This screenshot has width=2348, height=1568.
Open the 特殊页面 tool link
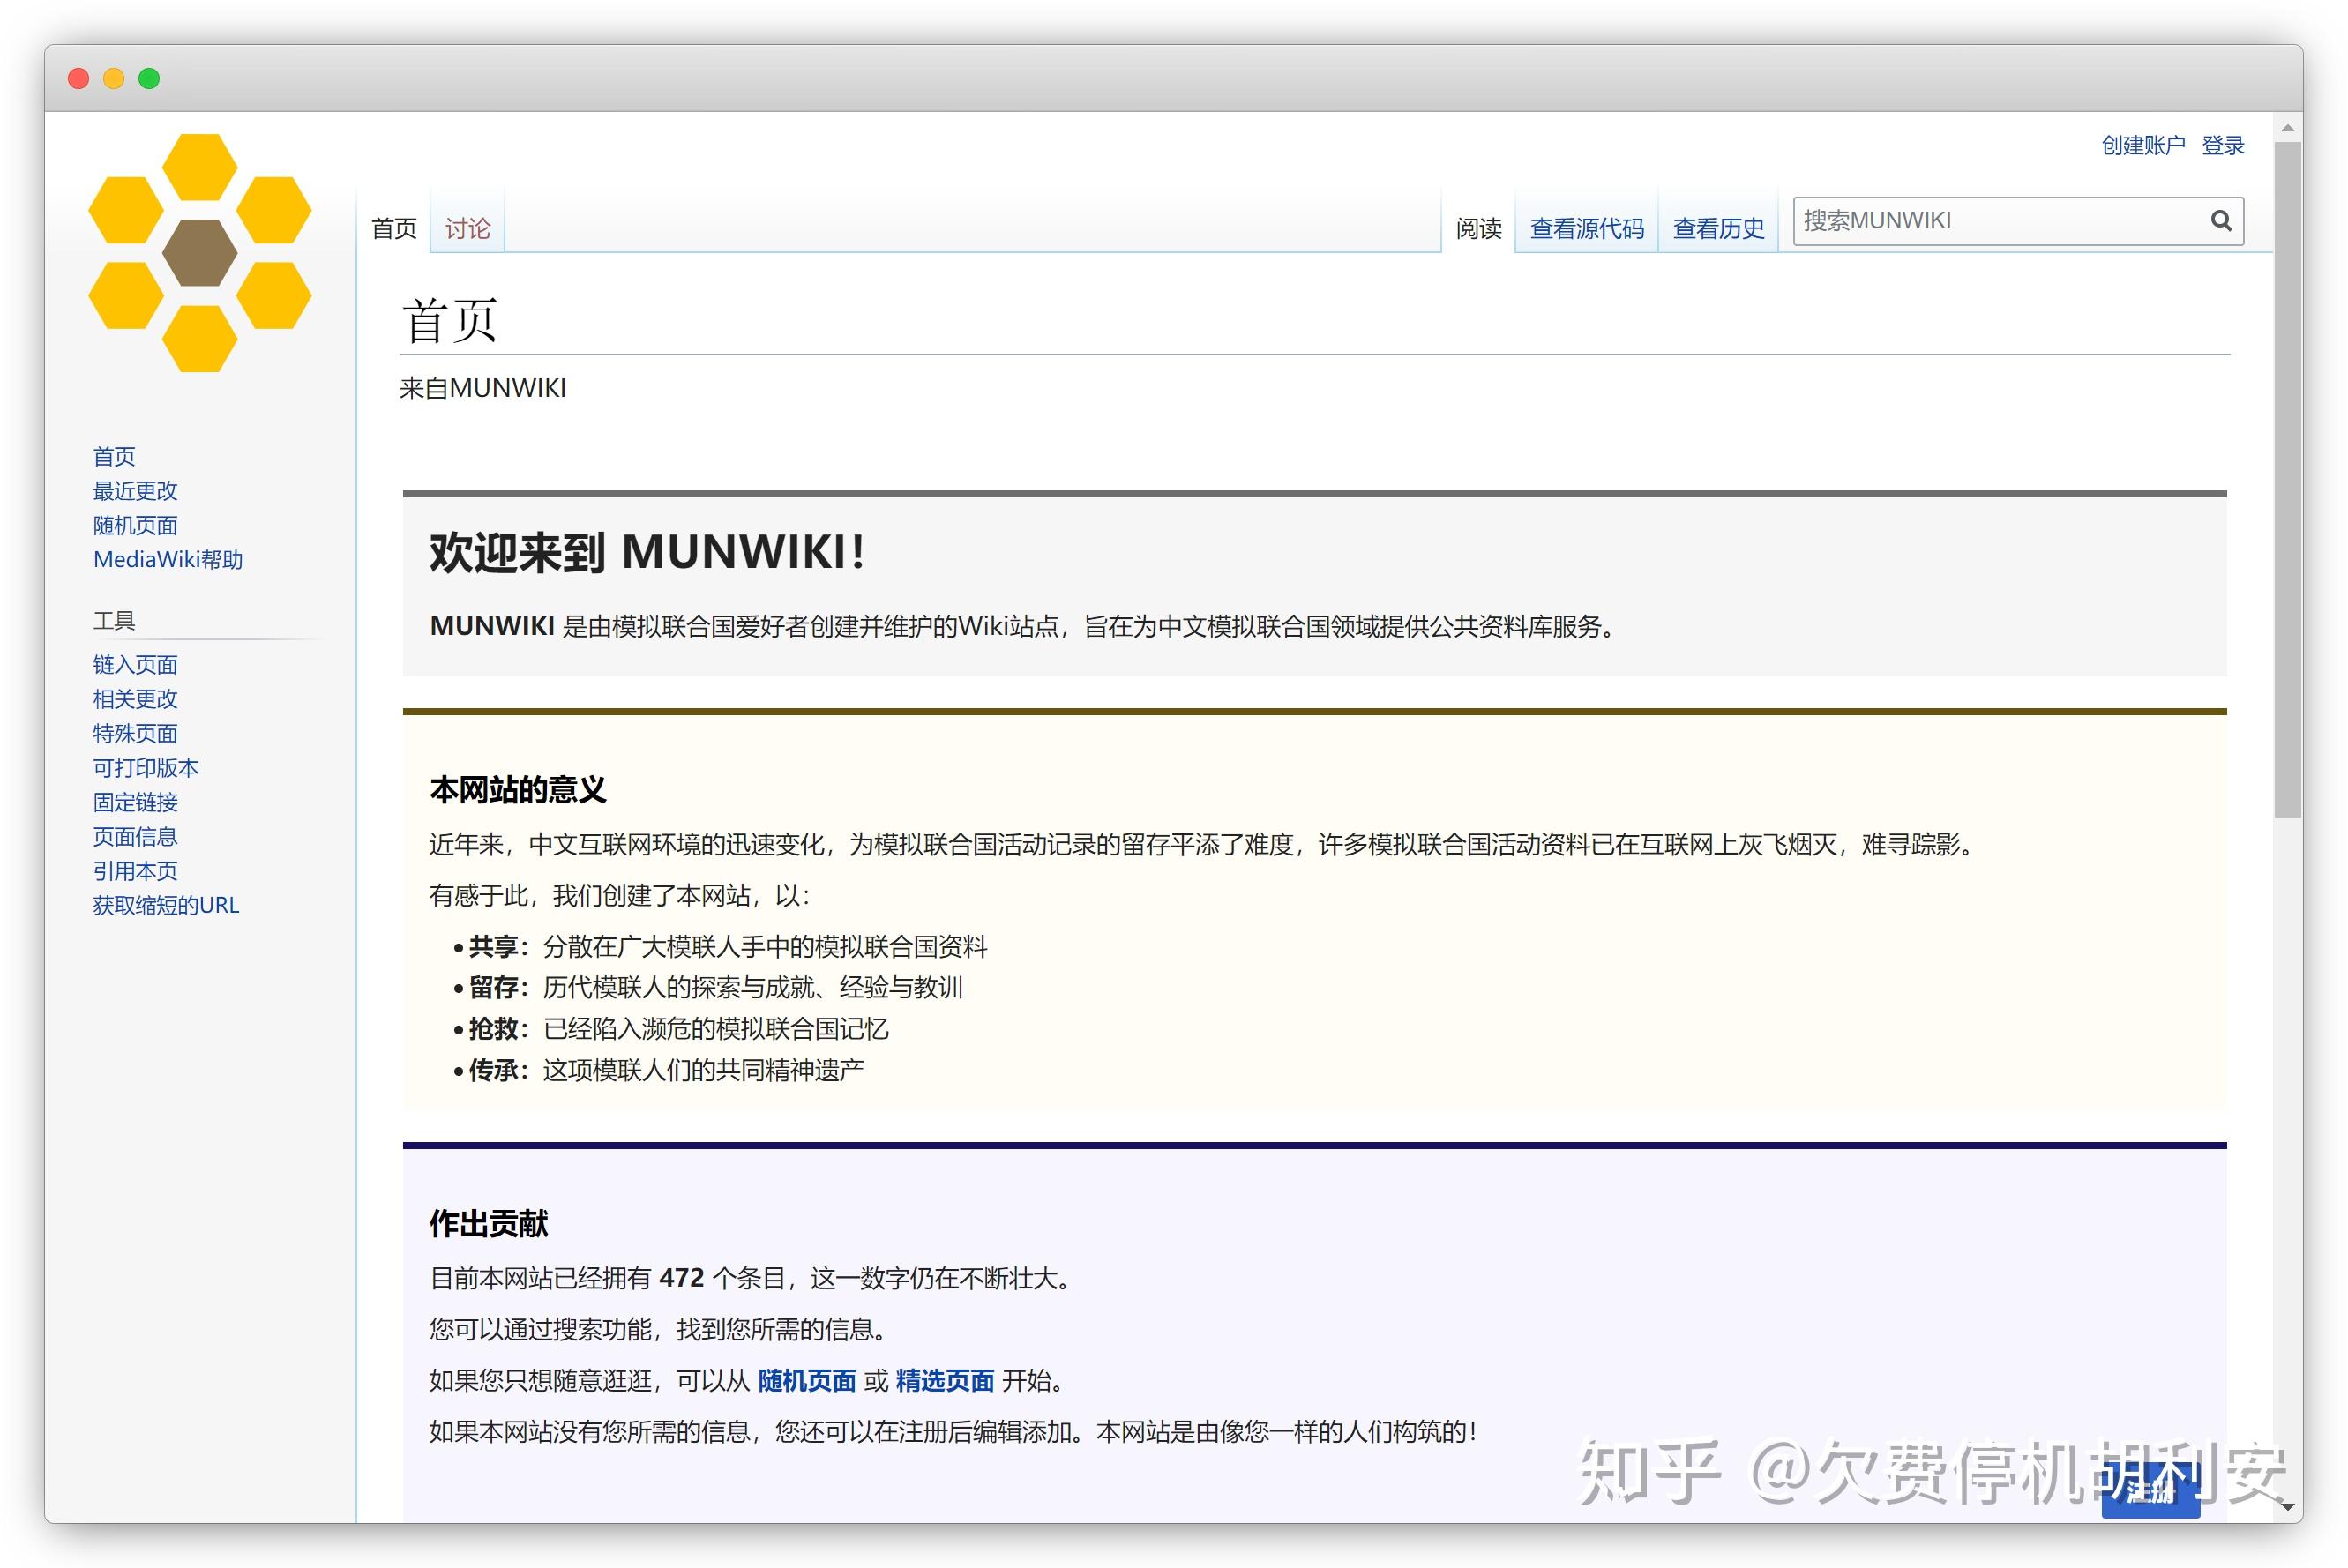coord(135,733)
